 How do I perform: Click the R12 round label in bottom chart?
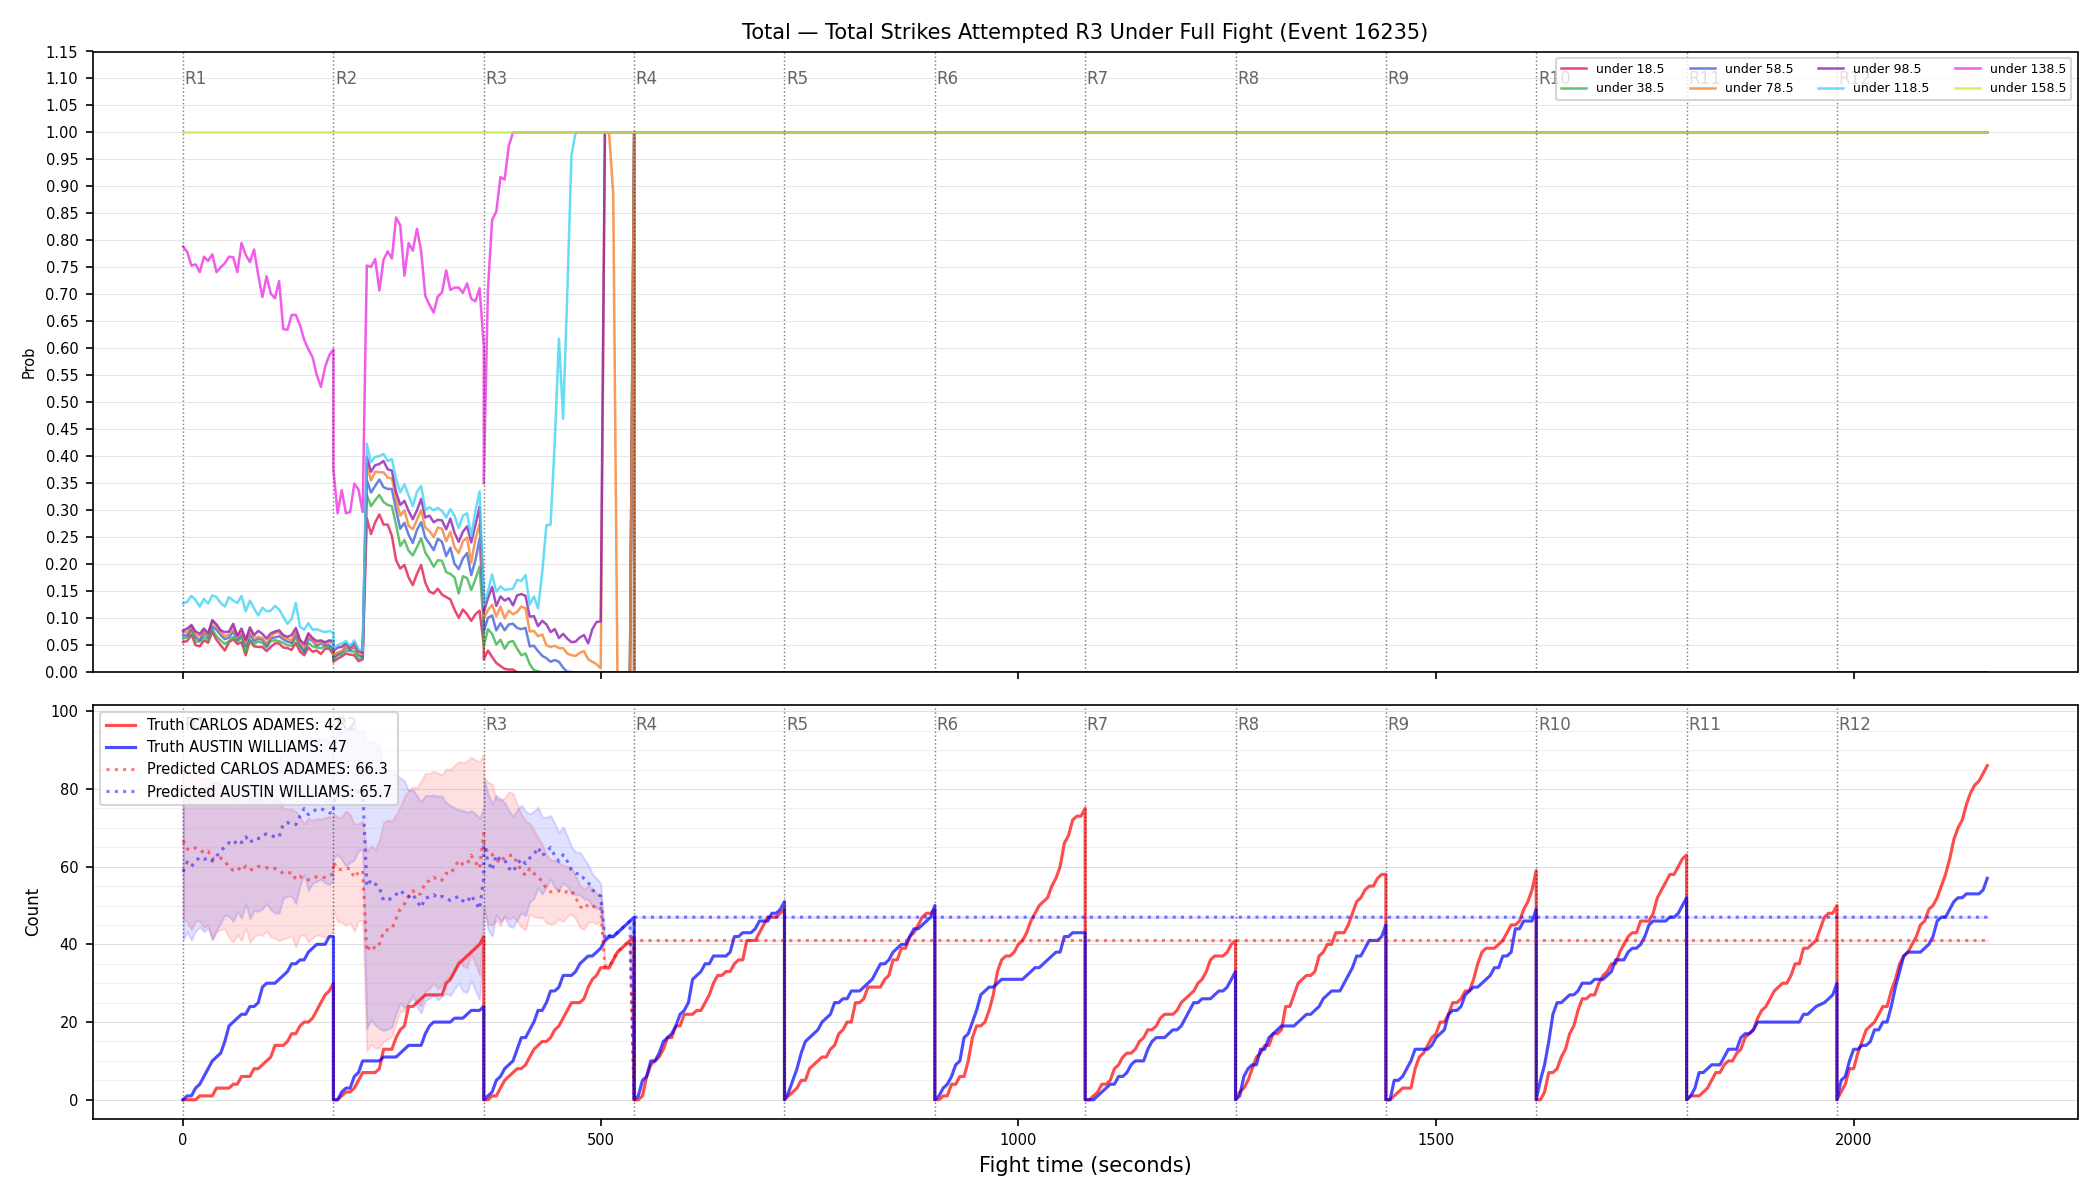[x=1854, y=724]
